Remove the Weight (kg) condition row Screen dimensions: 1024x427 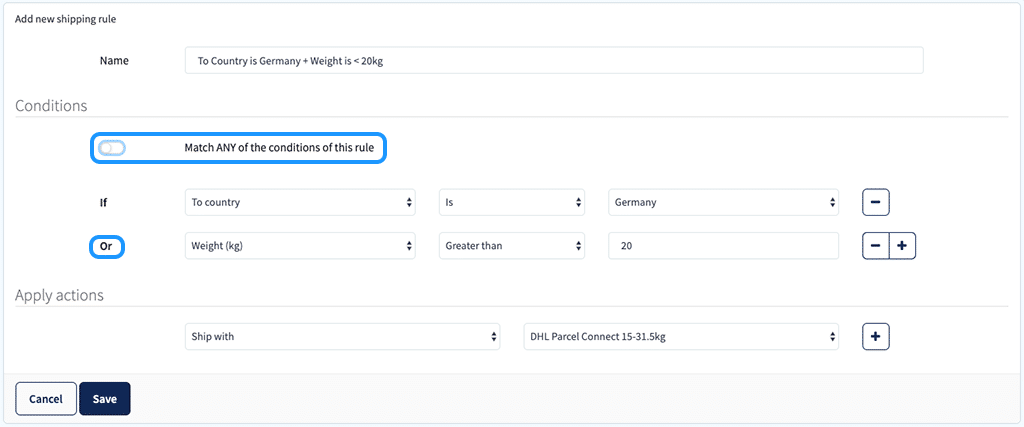click(x=876, y=246)
